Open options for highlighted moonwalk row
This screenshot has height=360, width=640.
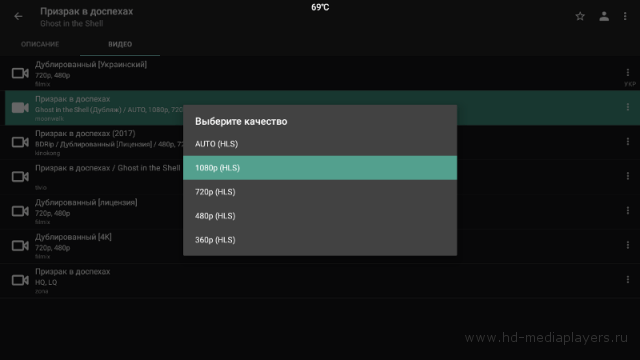[x=628, y=107]
